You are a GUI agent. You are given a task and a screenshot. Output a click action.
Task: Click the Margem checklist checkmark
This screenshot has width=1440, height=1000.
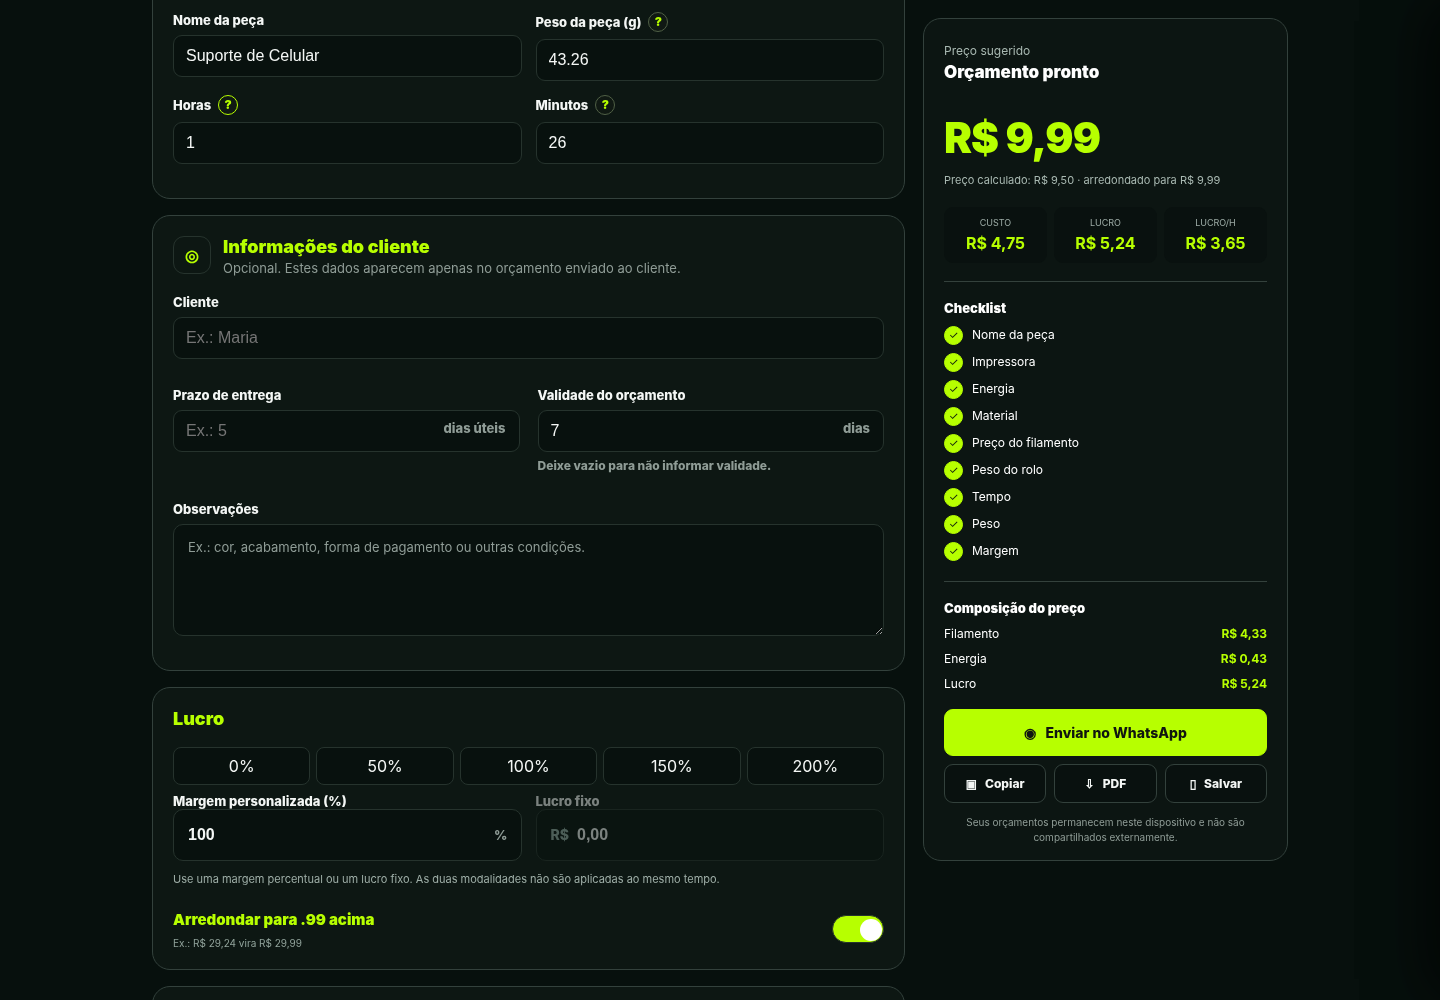tap(954, 551)
